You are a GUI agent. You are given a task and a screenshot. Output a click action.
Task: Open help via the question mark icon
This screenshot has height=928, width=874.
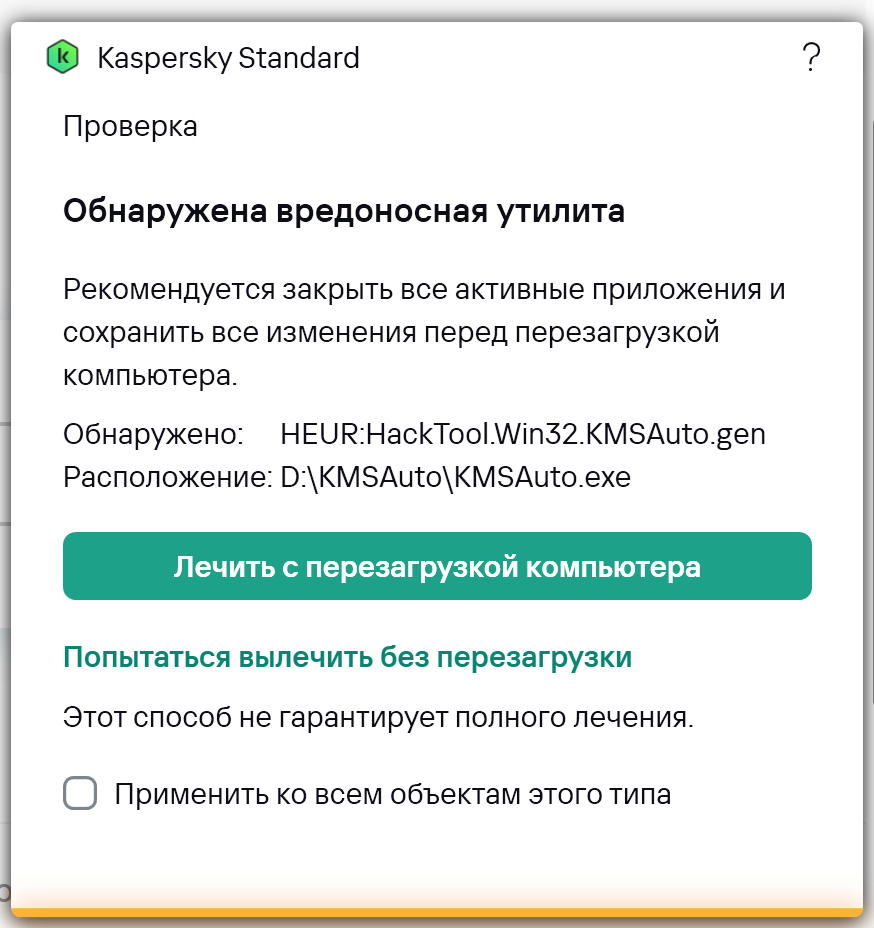tap(811, 57)
